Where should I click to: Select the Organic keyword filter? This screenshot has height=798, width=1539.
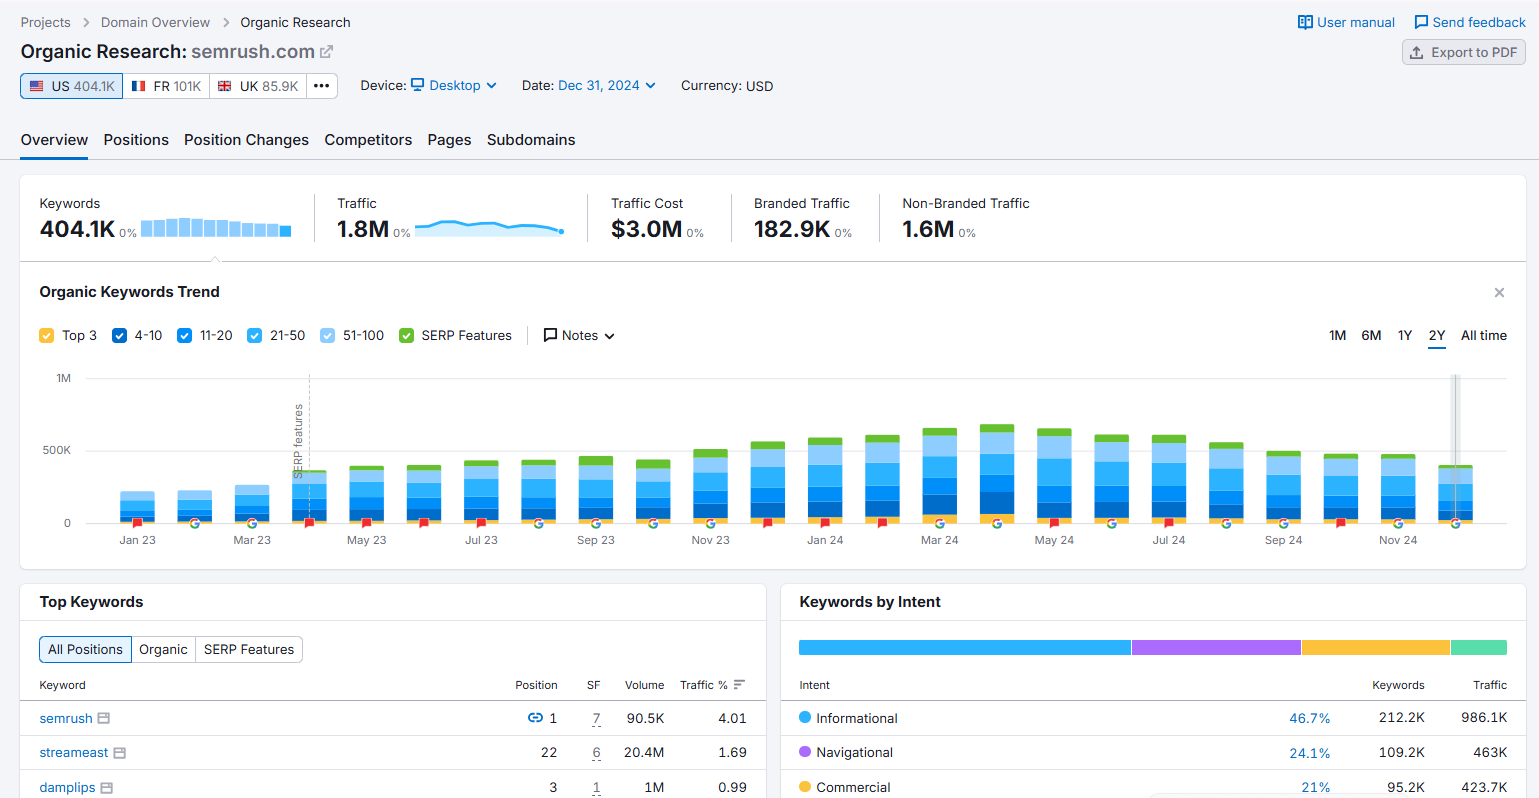[163, 650]
